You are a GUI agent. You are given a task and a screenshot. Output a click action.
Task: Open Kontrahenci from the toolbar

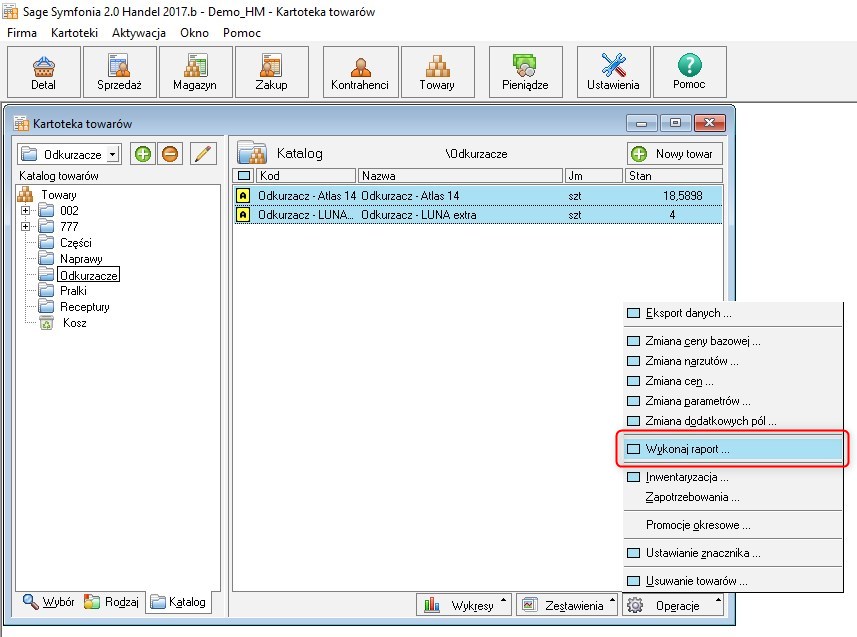pyautogui.click(x=360, y=72)
